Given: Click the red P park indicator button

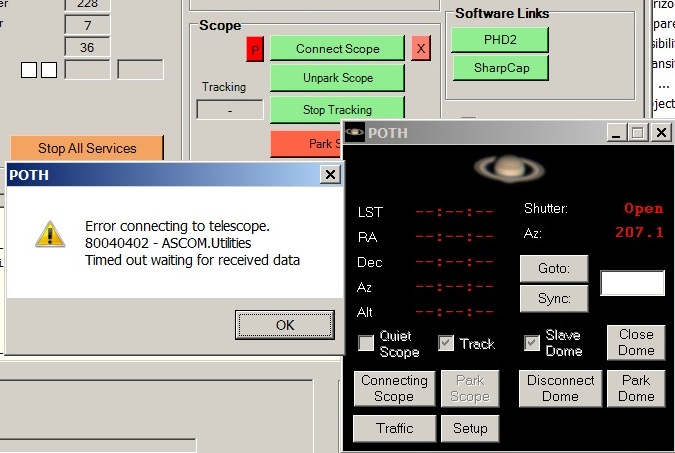Looking at the screenshot, I should (255, 50).
